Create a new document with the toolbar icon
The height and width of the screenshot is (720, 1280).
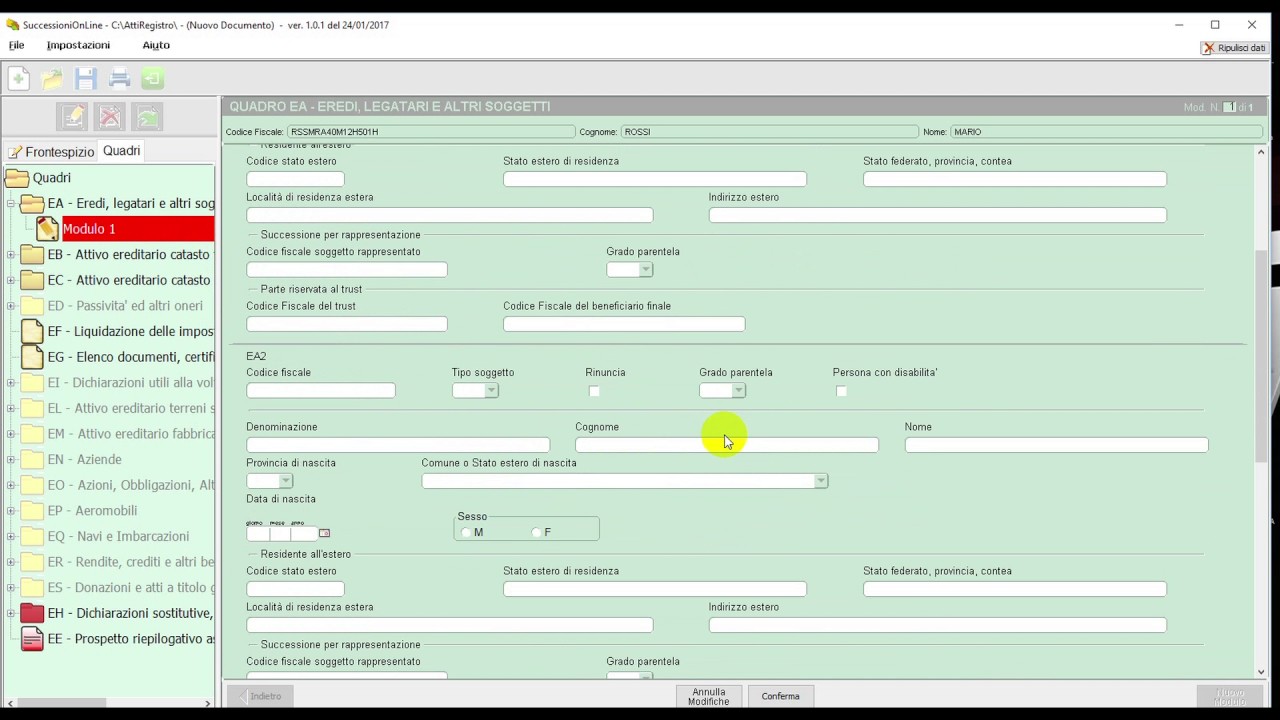(x=18, y=78)
